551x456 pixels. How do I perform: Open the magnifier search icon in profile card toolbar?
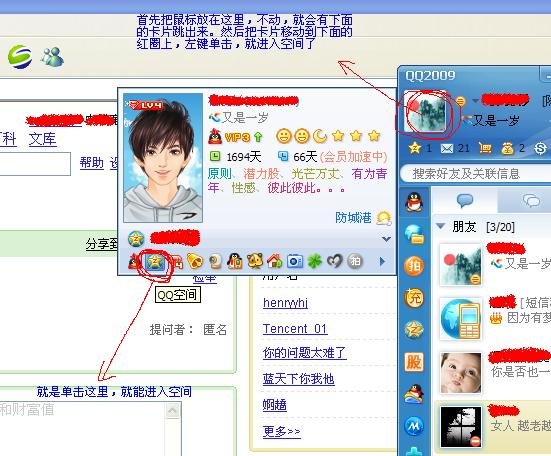click(x=215, y=261)
